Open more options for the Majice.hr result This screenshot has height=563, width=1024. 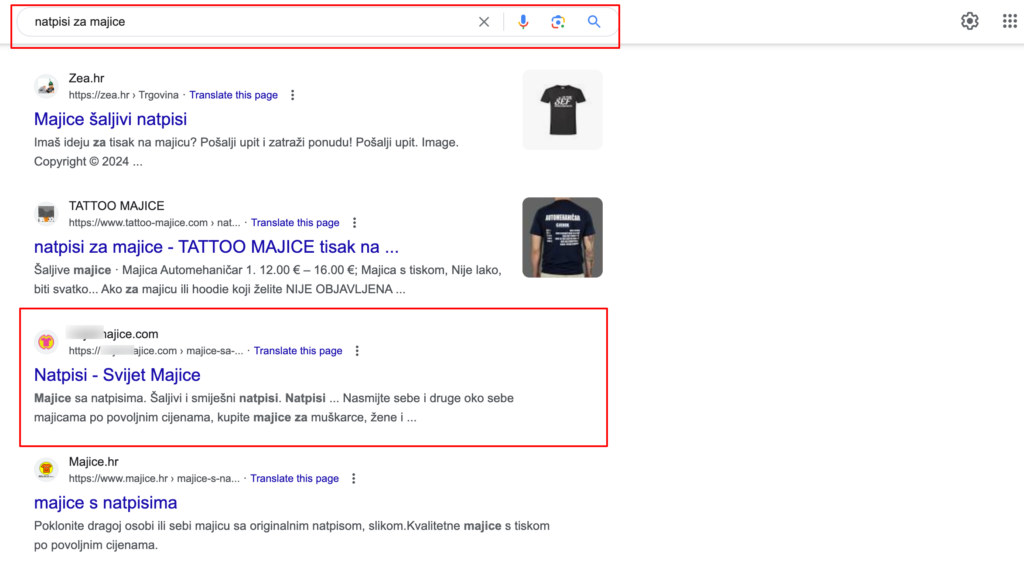(353, 479)
